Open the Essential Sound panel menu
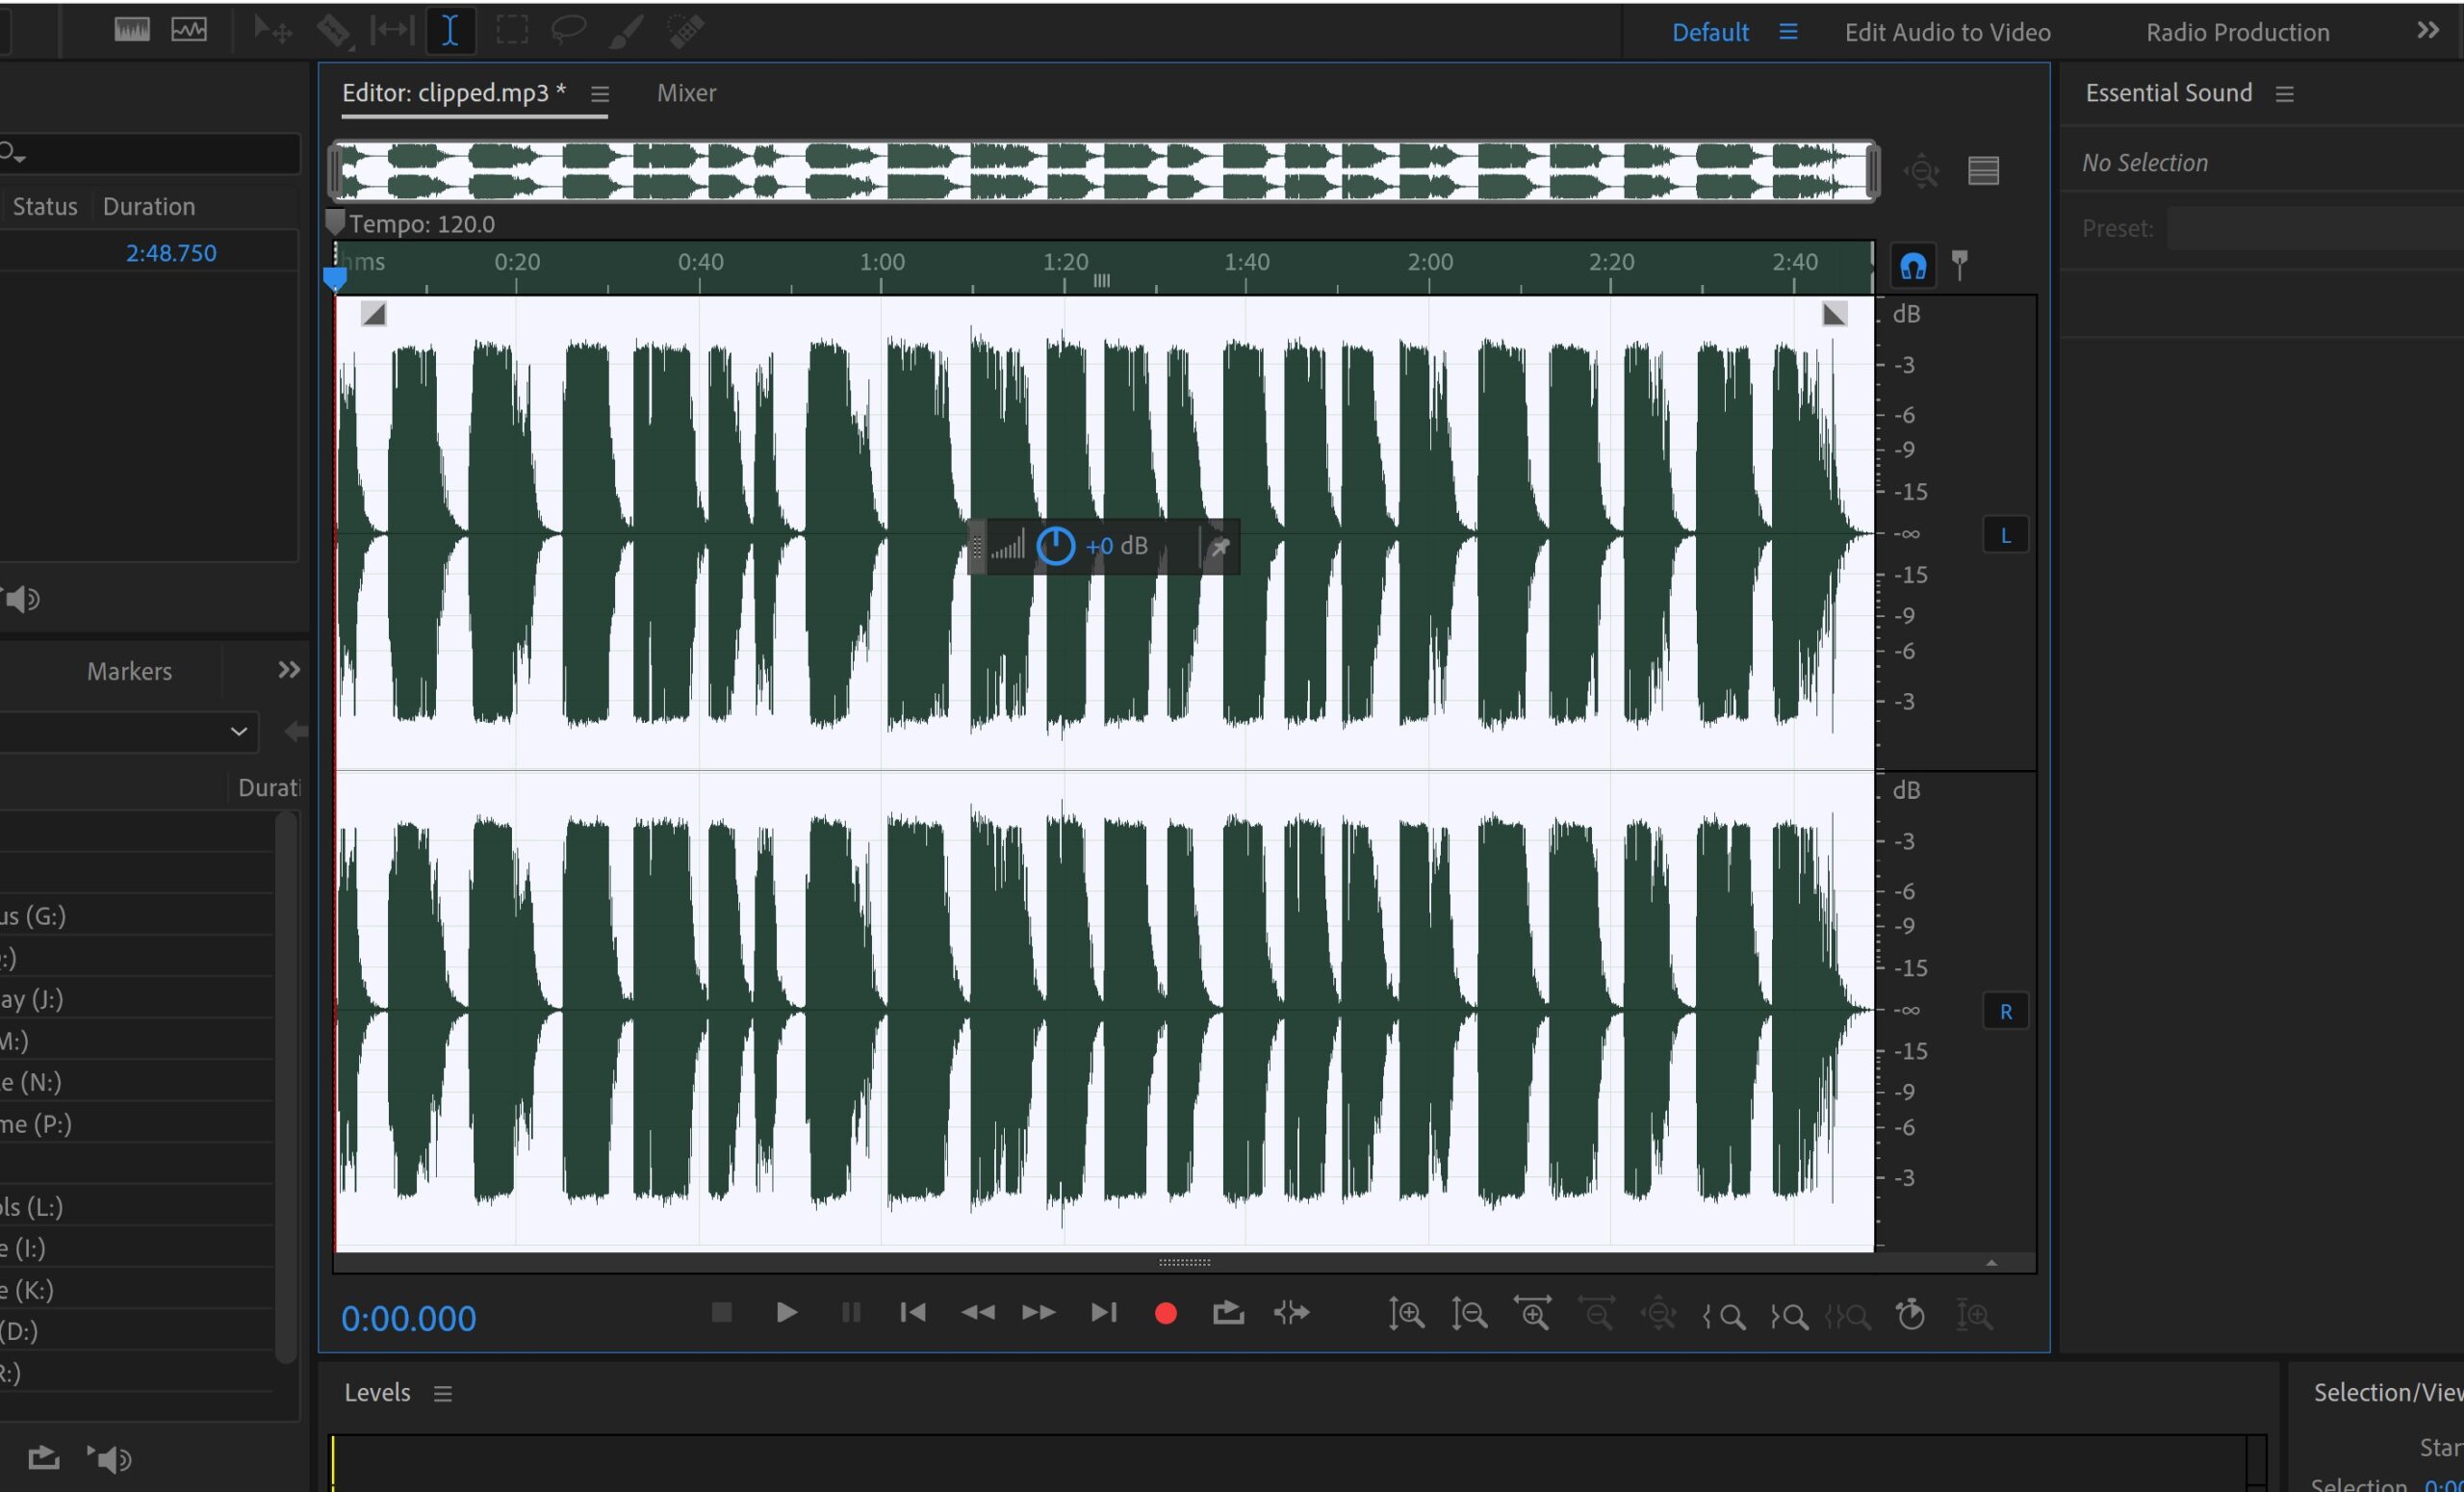The image size is (2464, 1492). 2285,94
